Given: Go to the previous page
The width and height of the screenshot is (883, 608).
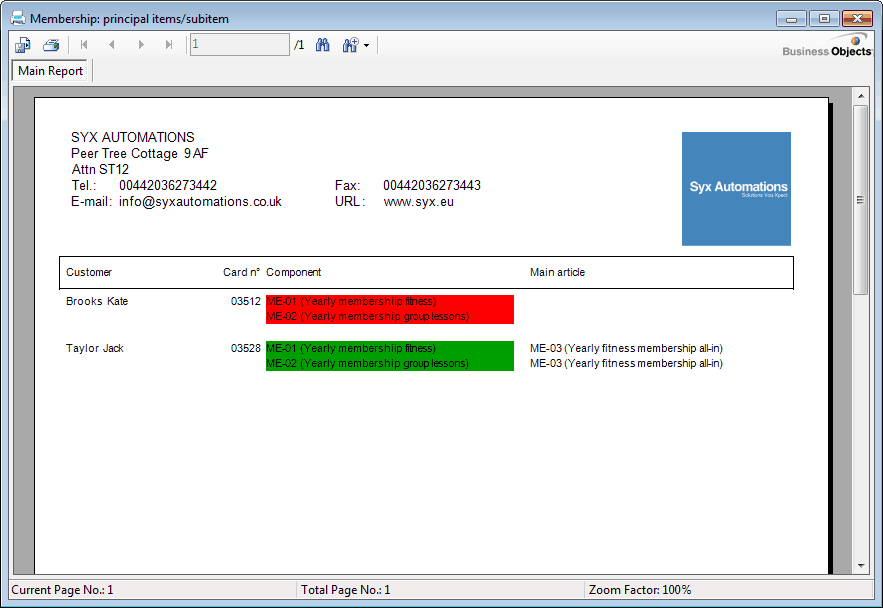Looking at the screenshot, I should (x=112, y=45).
